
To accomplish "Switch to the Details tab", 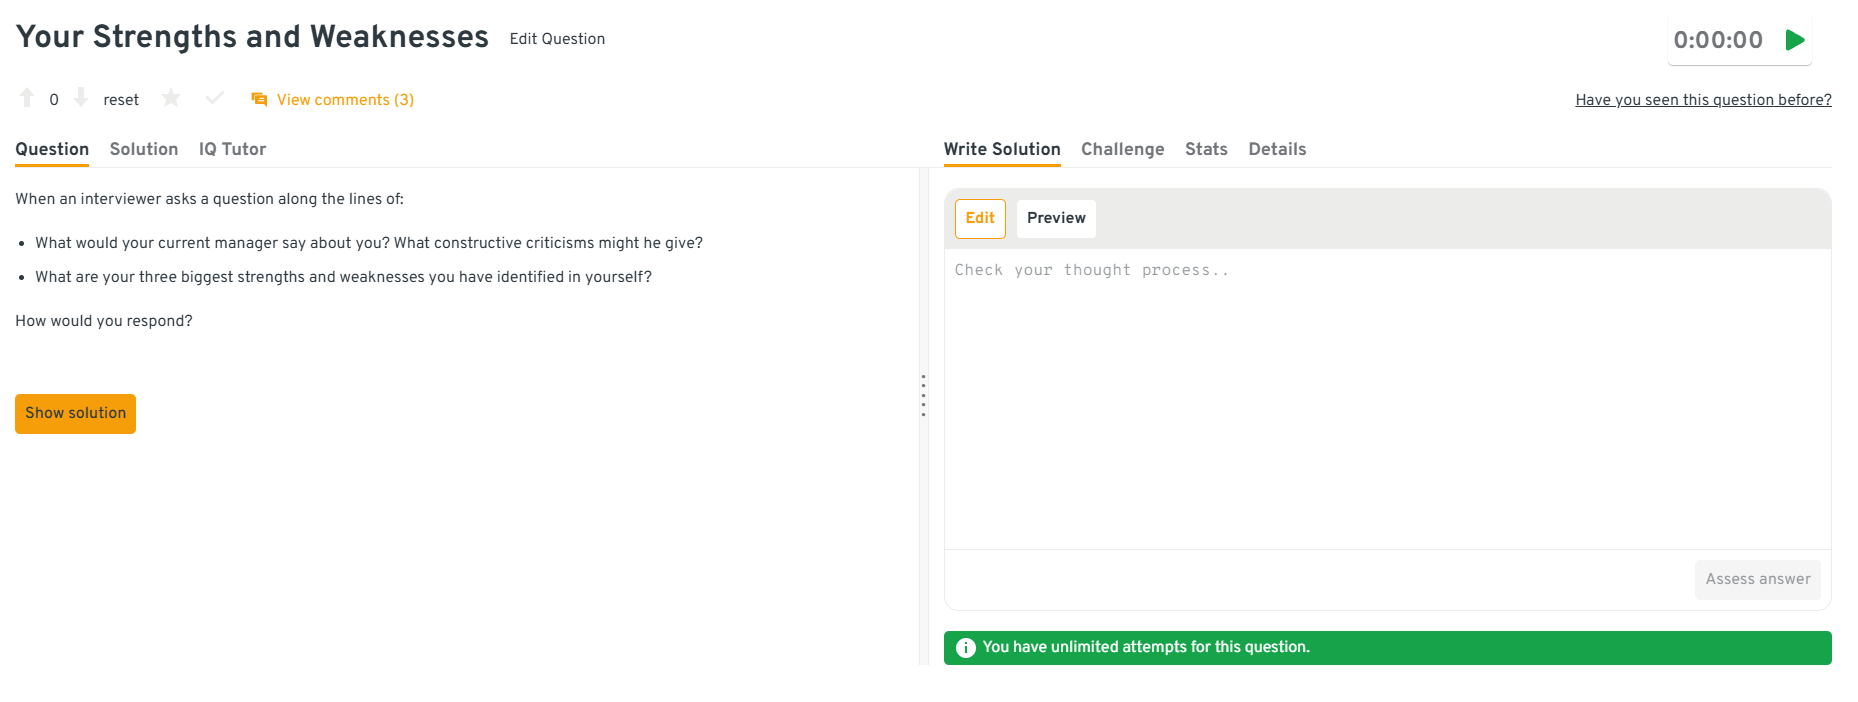I will (1277, 149).
